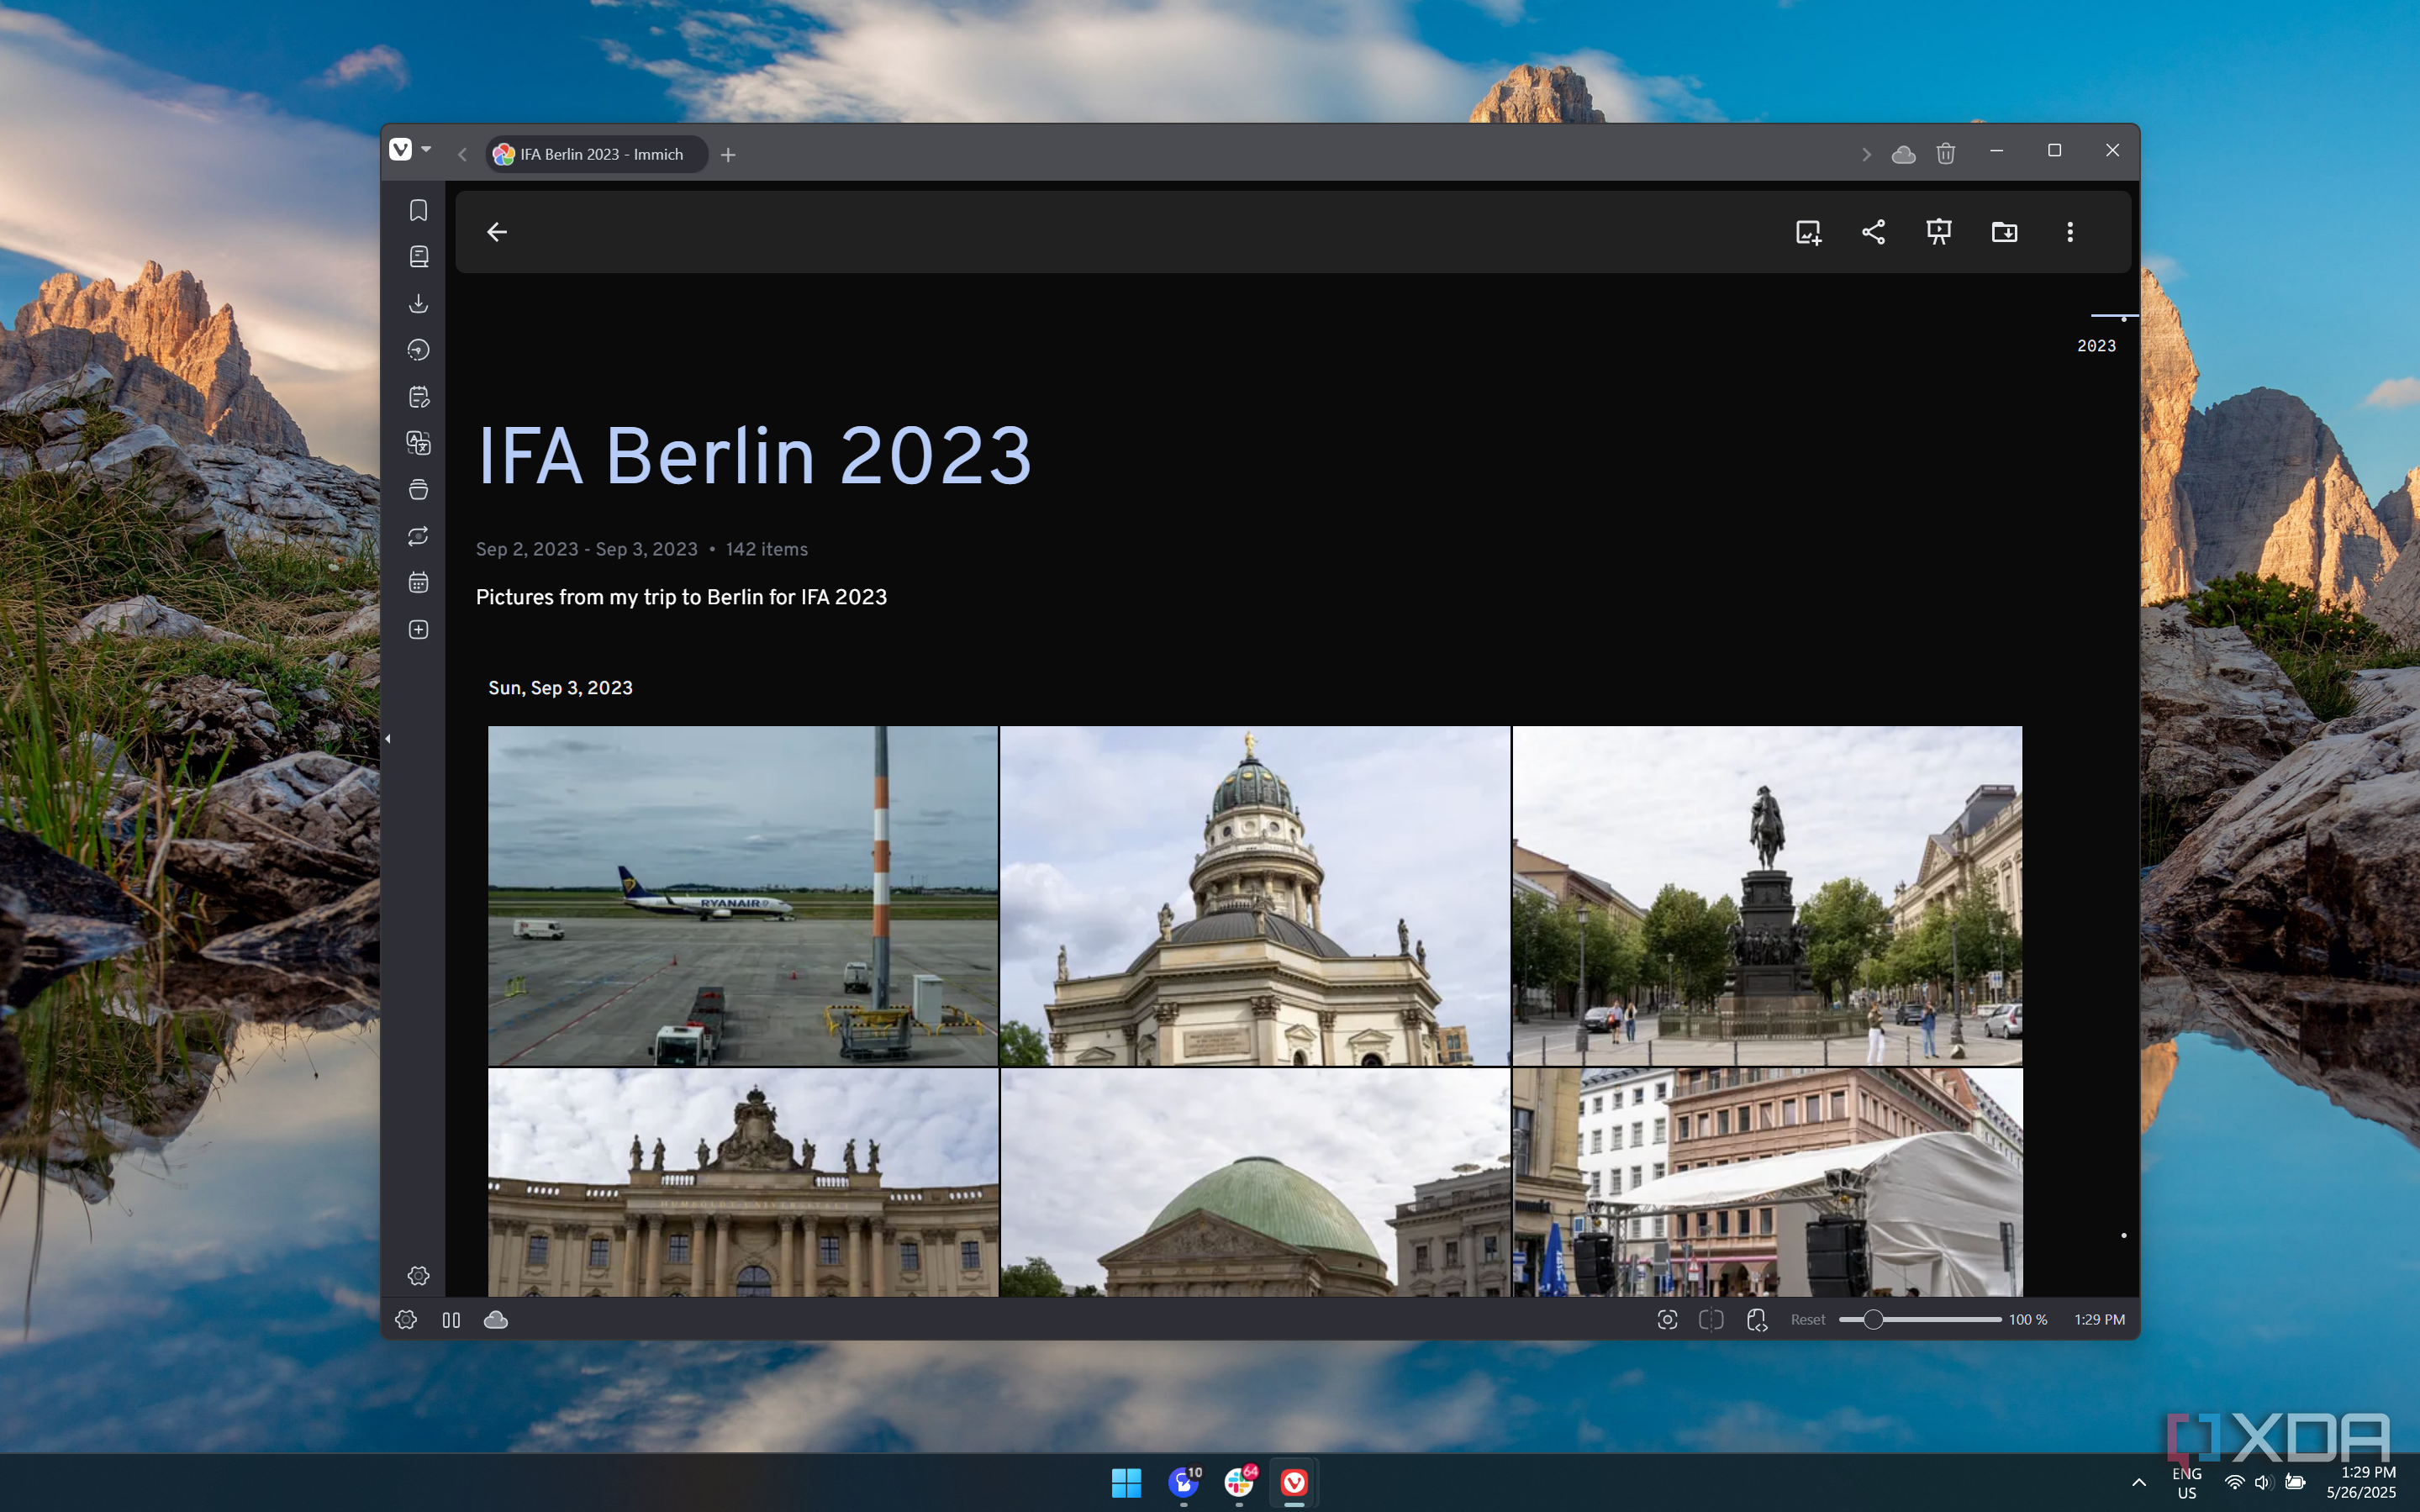Open Vivaldi settings from status bar gear
This screenshot has width=2420, height=1512.
[x=406, y=1319]
